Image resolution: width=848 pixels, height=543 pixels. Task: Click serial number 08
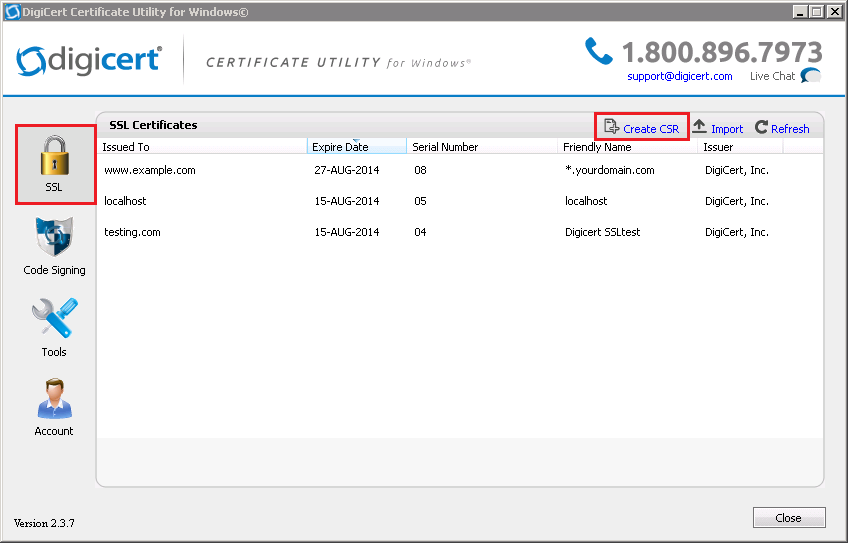pos(420,170)
